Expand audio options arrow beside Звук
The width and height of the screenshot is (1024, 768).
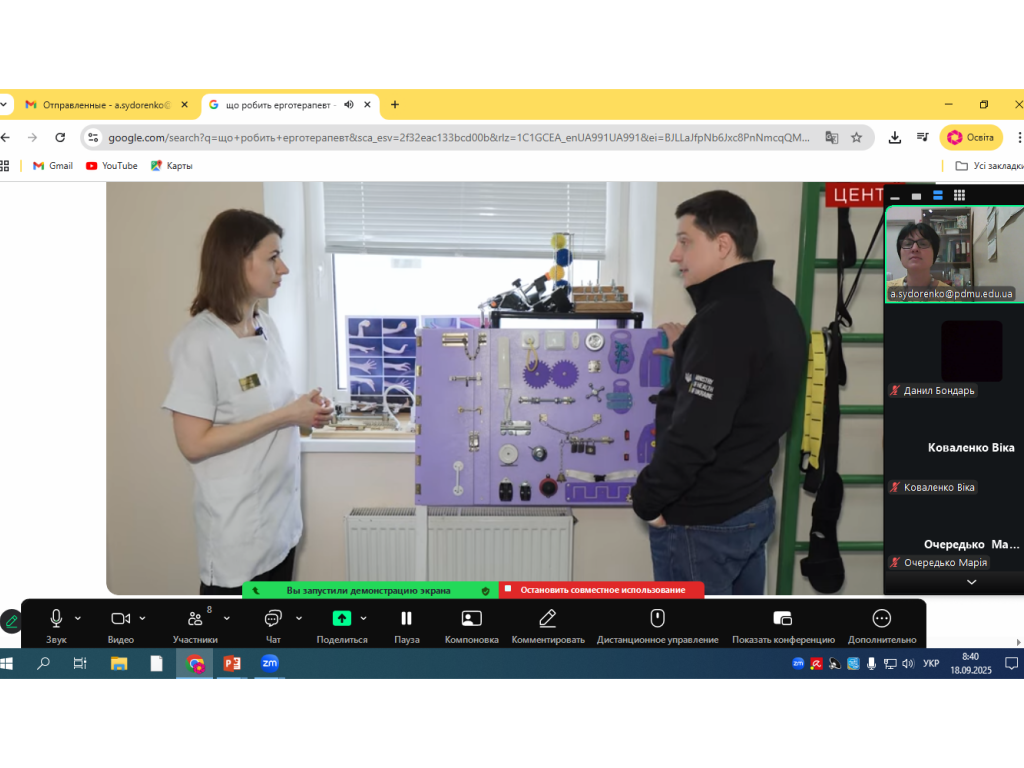click(78, 618)
